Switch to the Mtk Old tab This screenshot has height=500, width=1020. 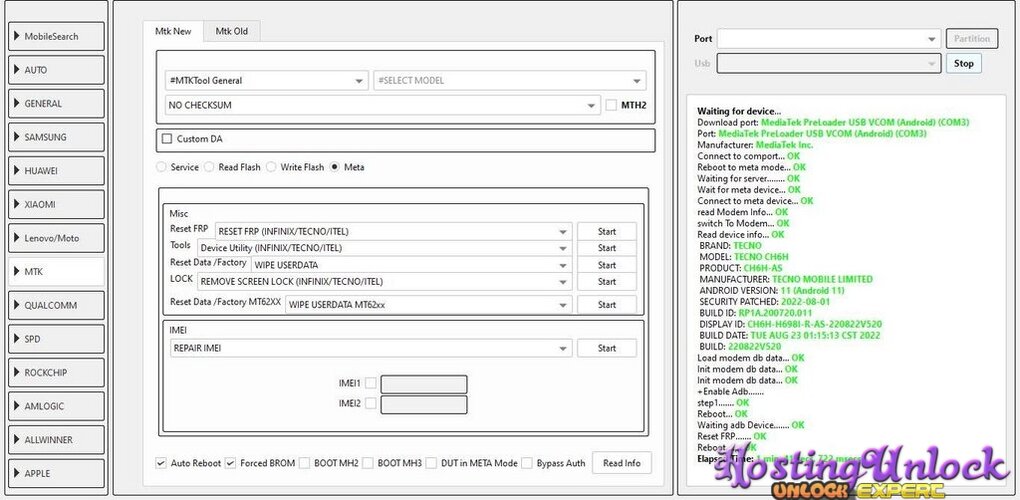tap(232, 31)
